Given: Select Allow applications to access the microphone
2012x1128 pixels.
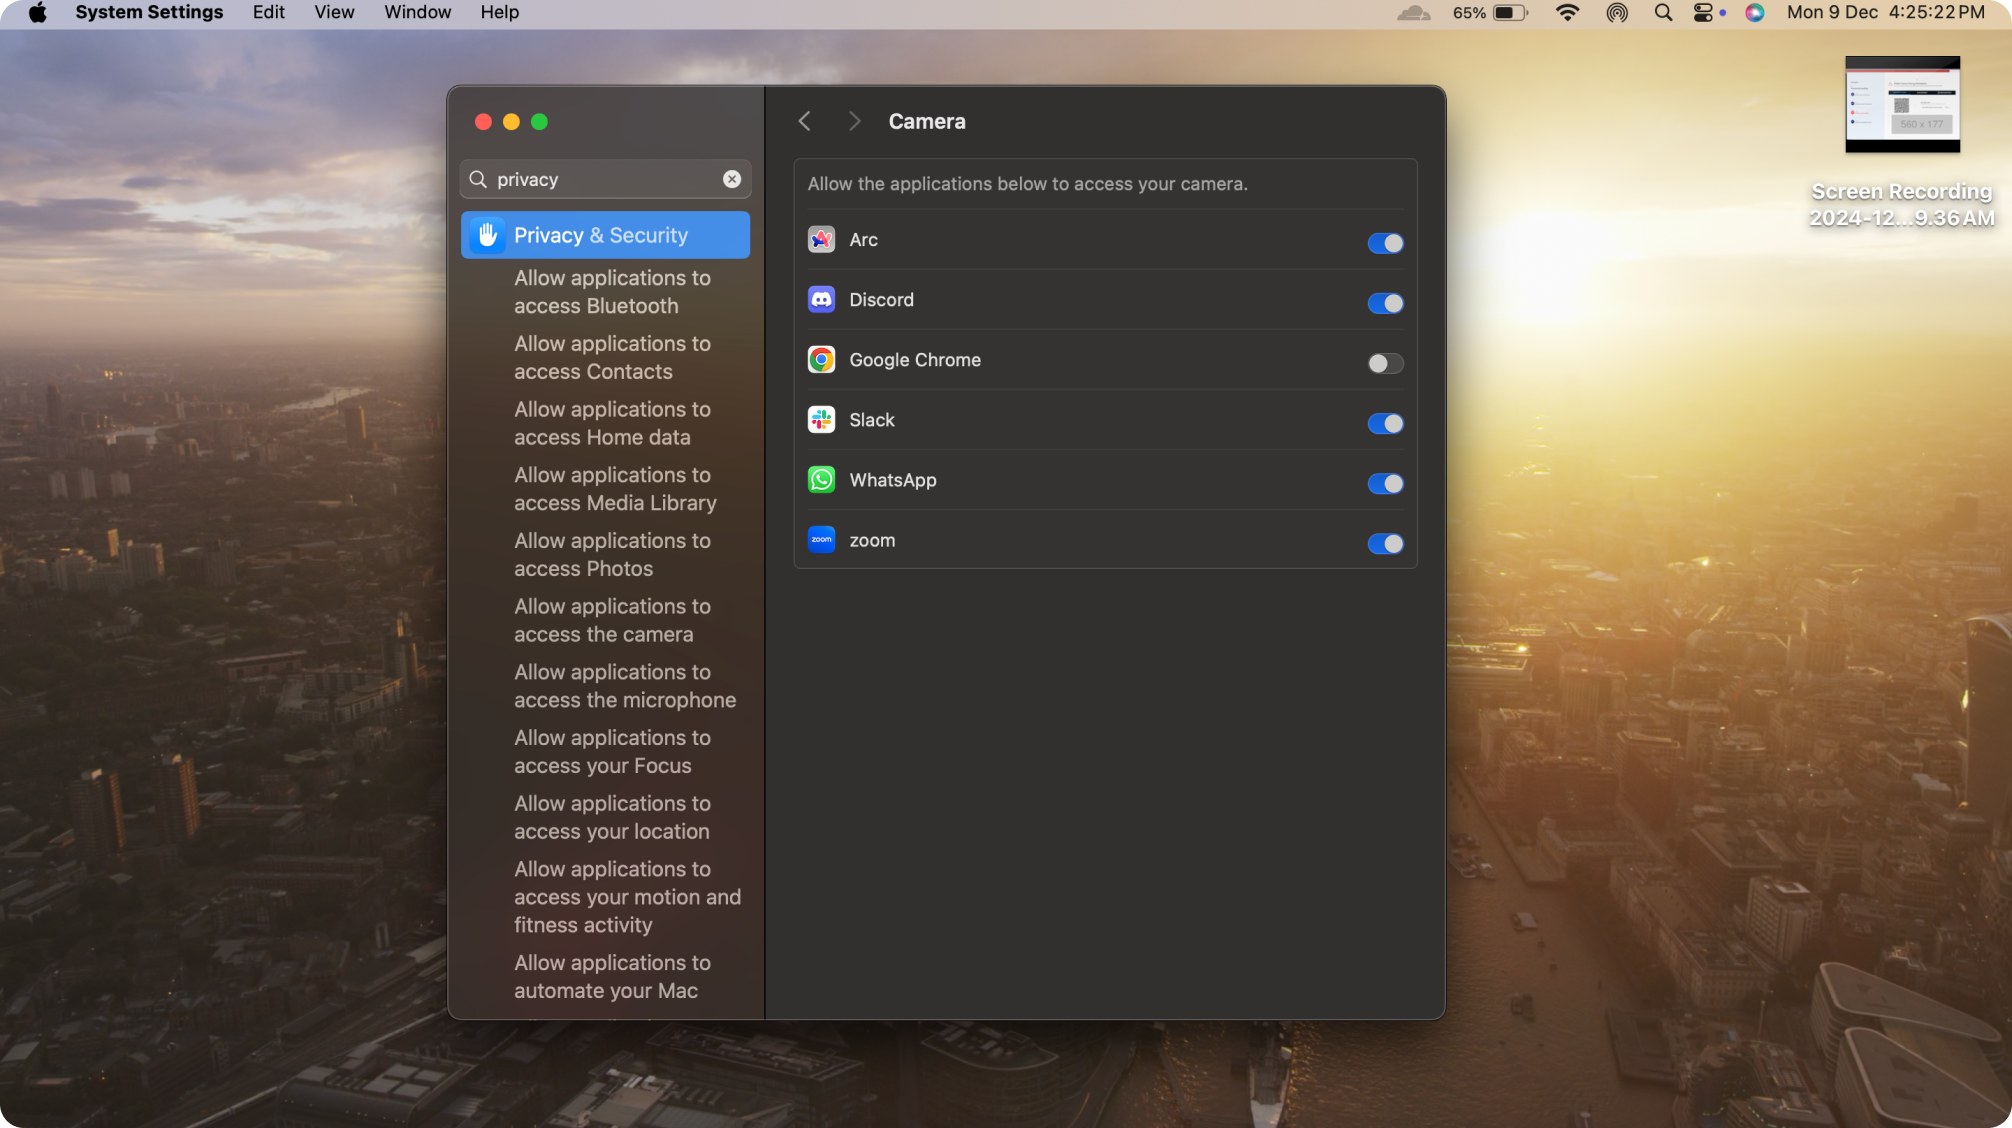Looking at the screenshot, I should pos(625,686).
